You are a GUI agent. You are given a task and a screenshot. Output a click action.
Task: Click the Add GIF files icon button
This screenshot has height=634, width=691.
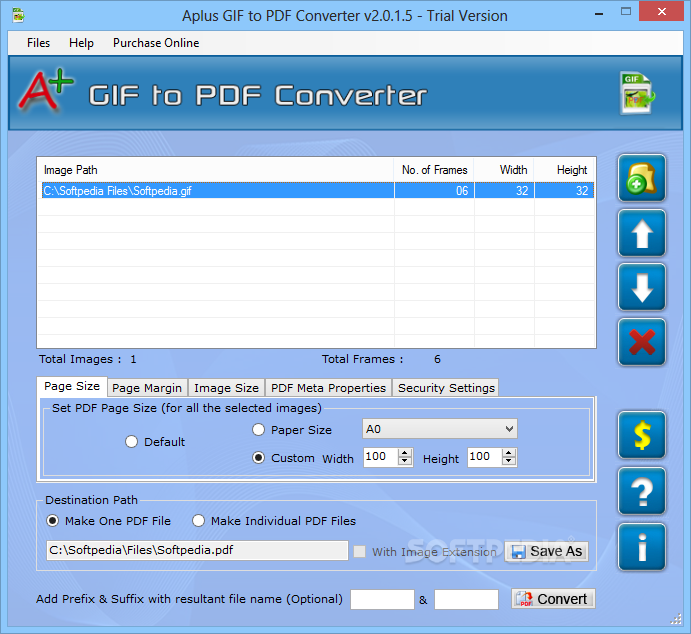click(x=642, y=178)
